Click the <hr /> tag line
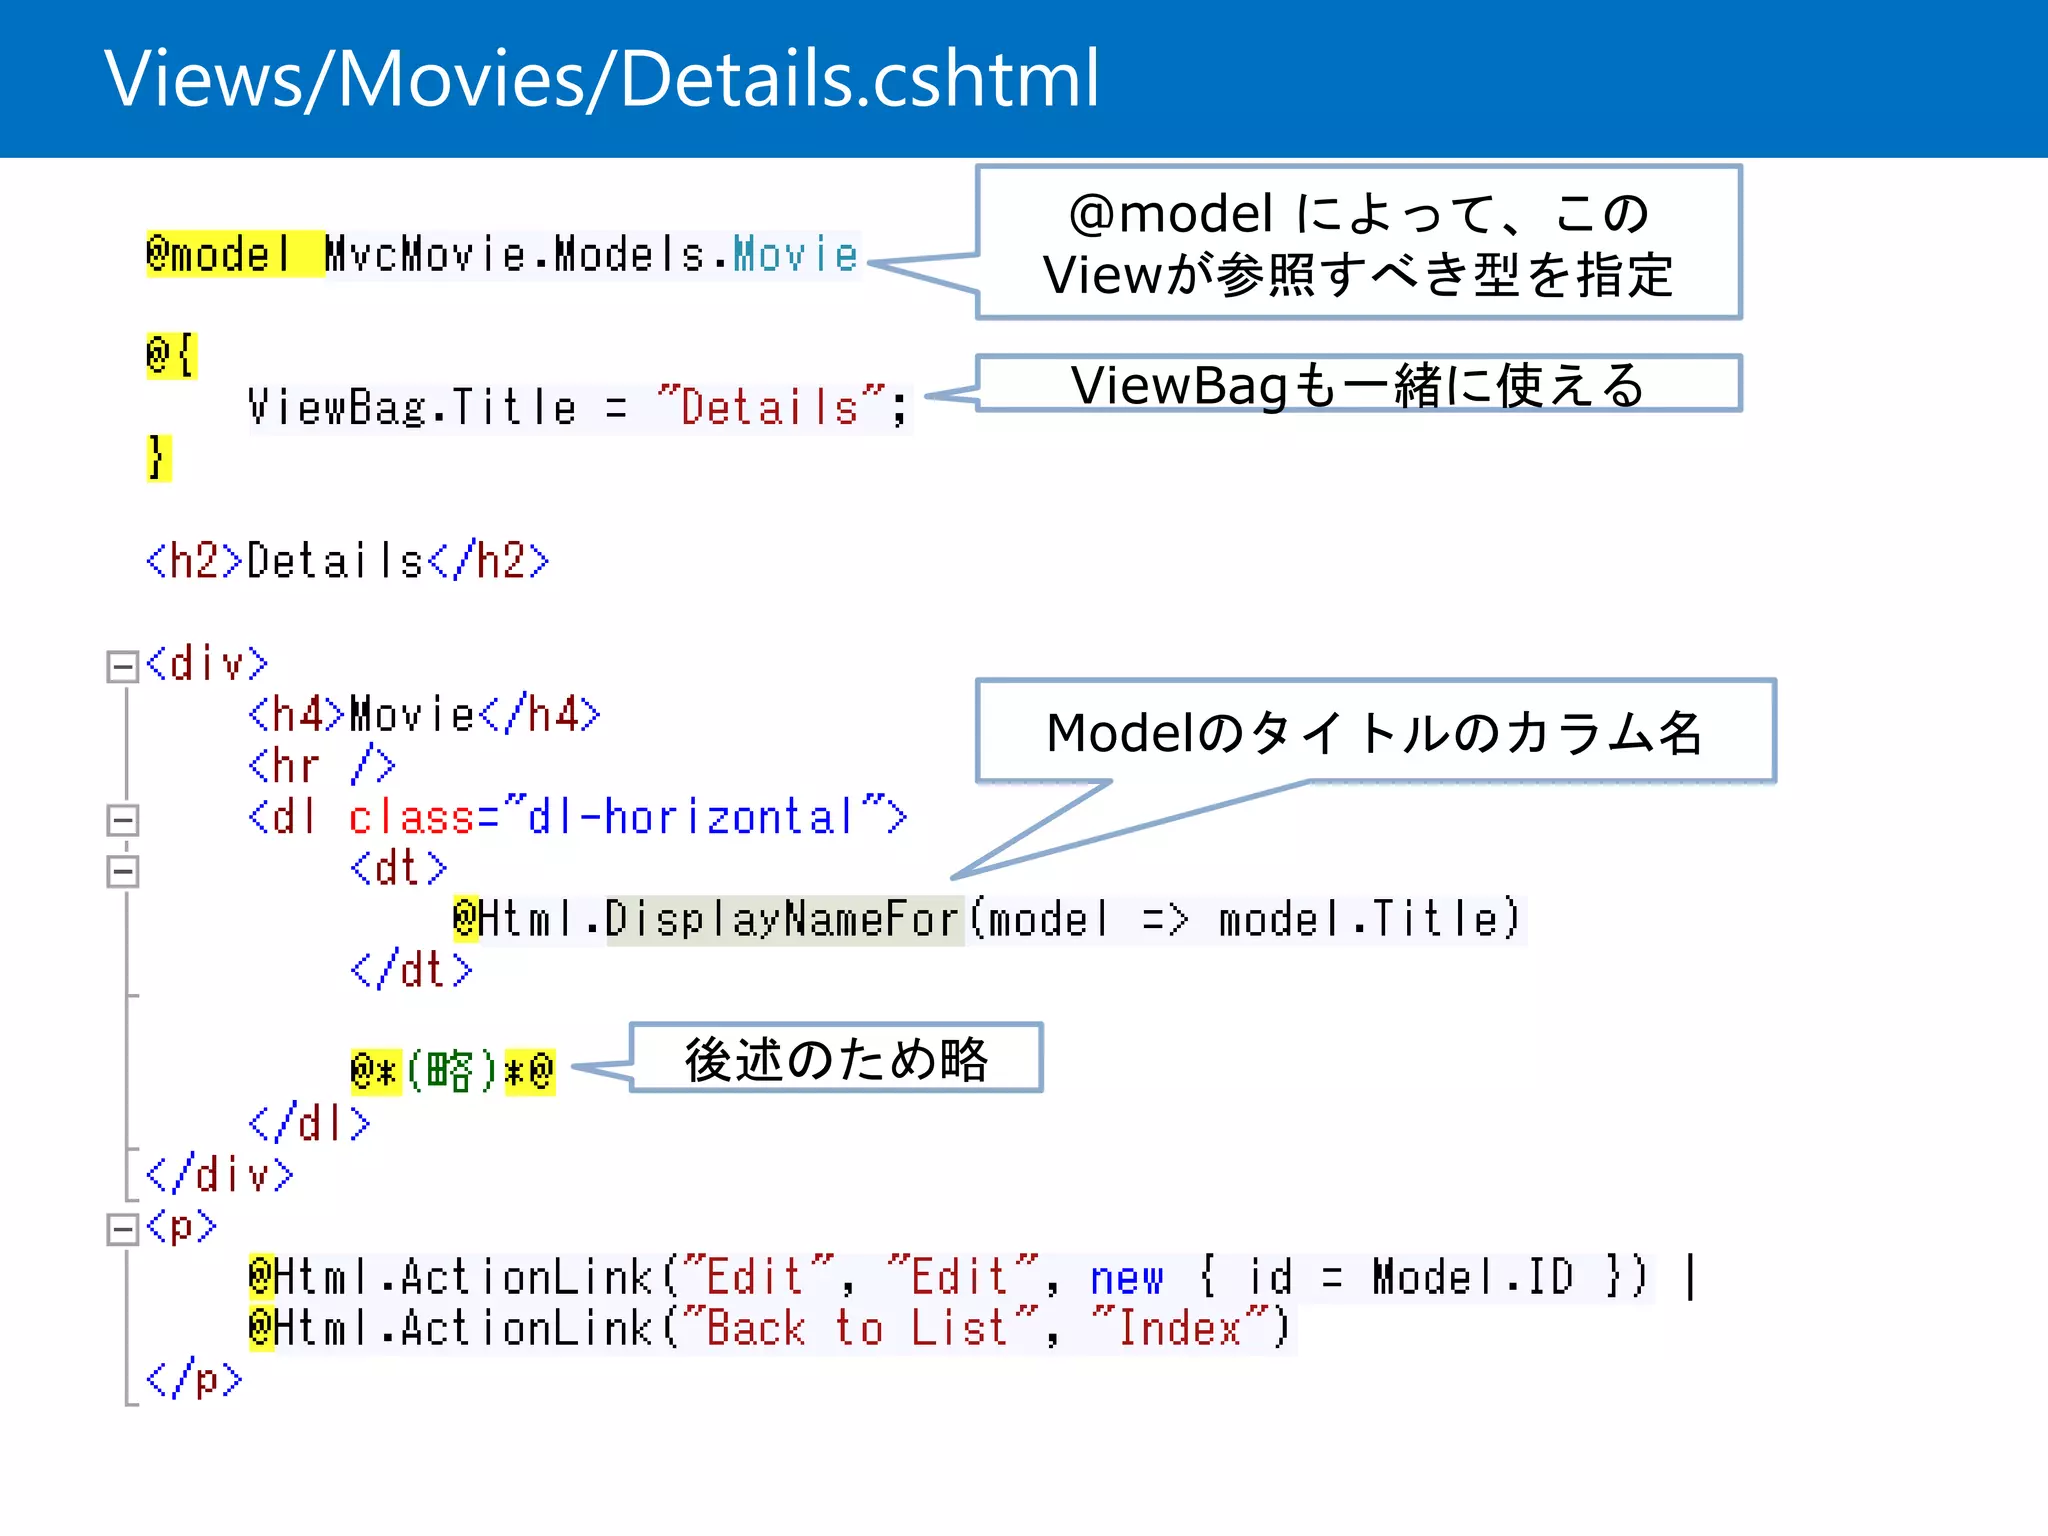 (x=322, y=766)
